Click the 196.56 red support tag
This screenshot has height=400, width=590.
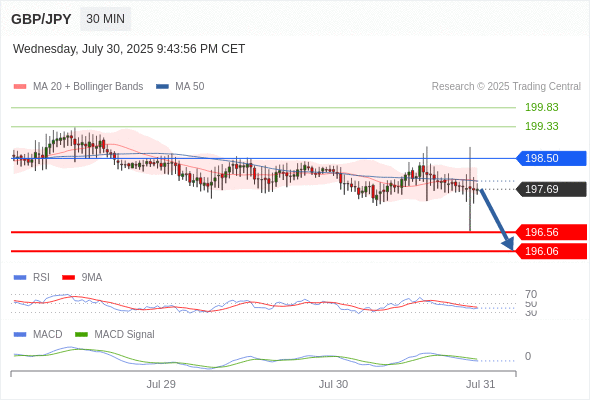[551, 232]
